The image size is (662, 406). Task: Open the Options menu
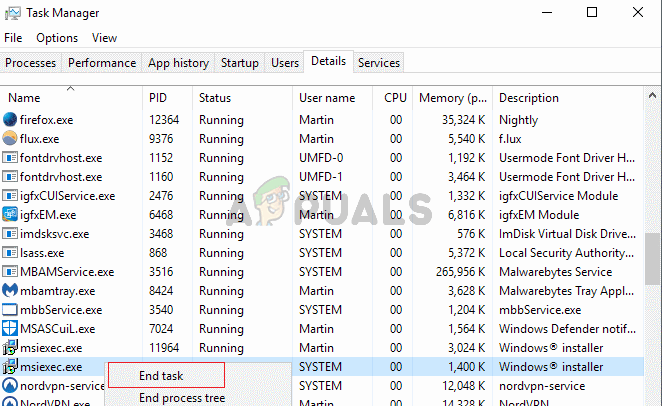pos(56,38)
